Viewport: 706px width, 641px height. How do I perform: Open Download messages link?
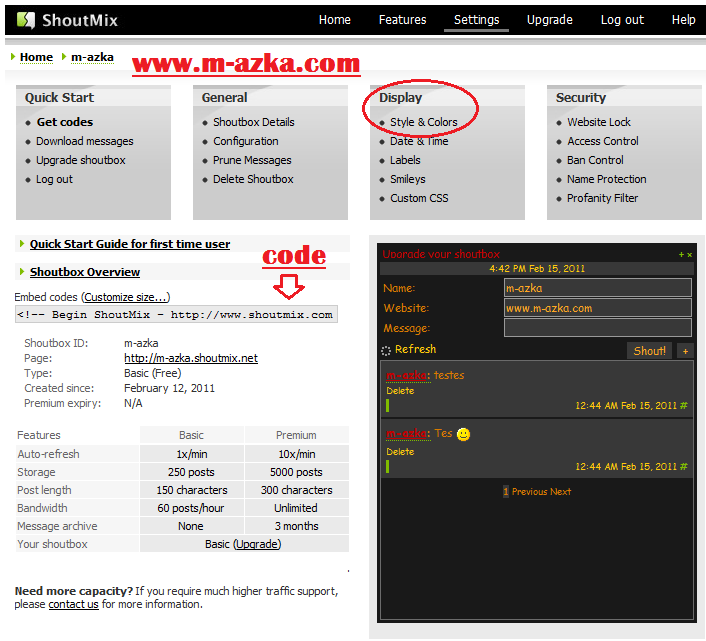pyautogui.click(x=85, y=141)
